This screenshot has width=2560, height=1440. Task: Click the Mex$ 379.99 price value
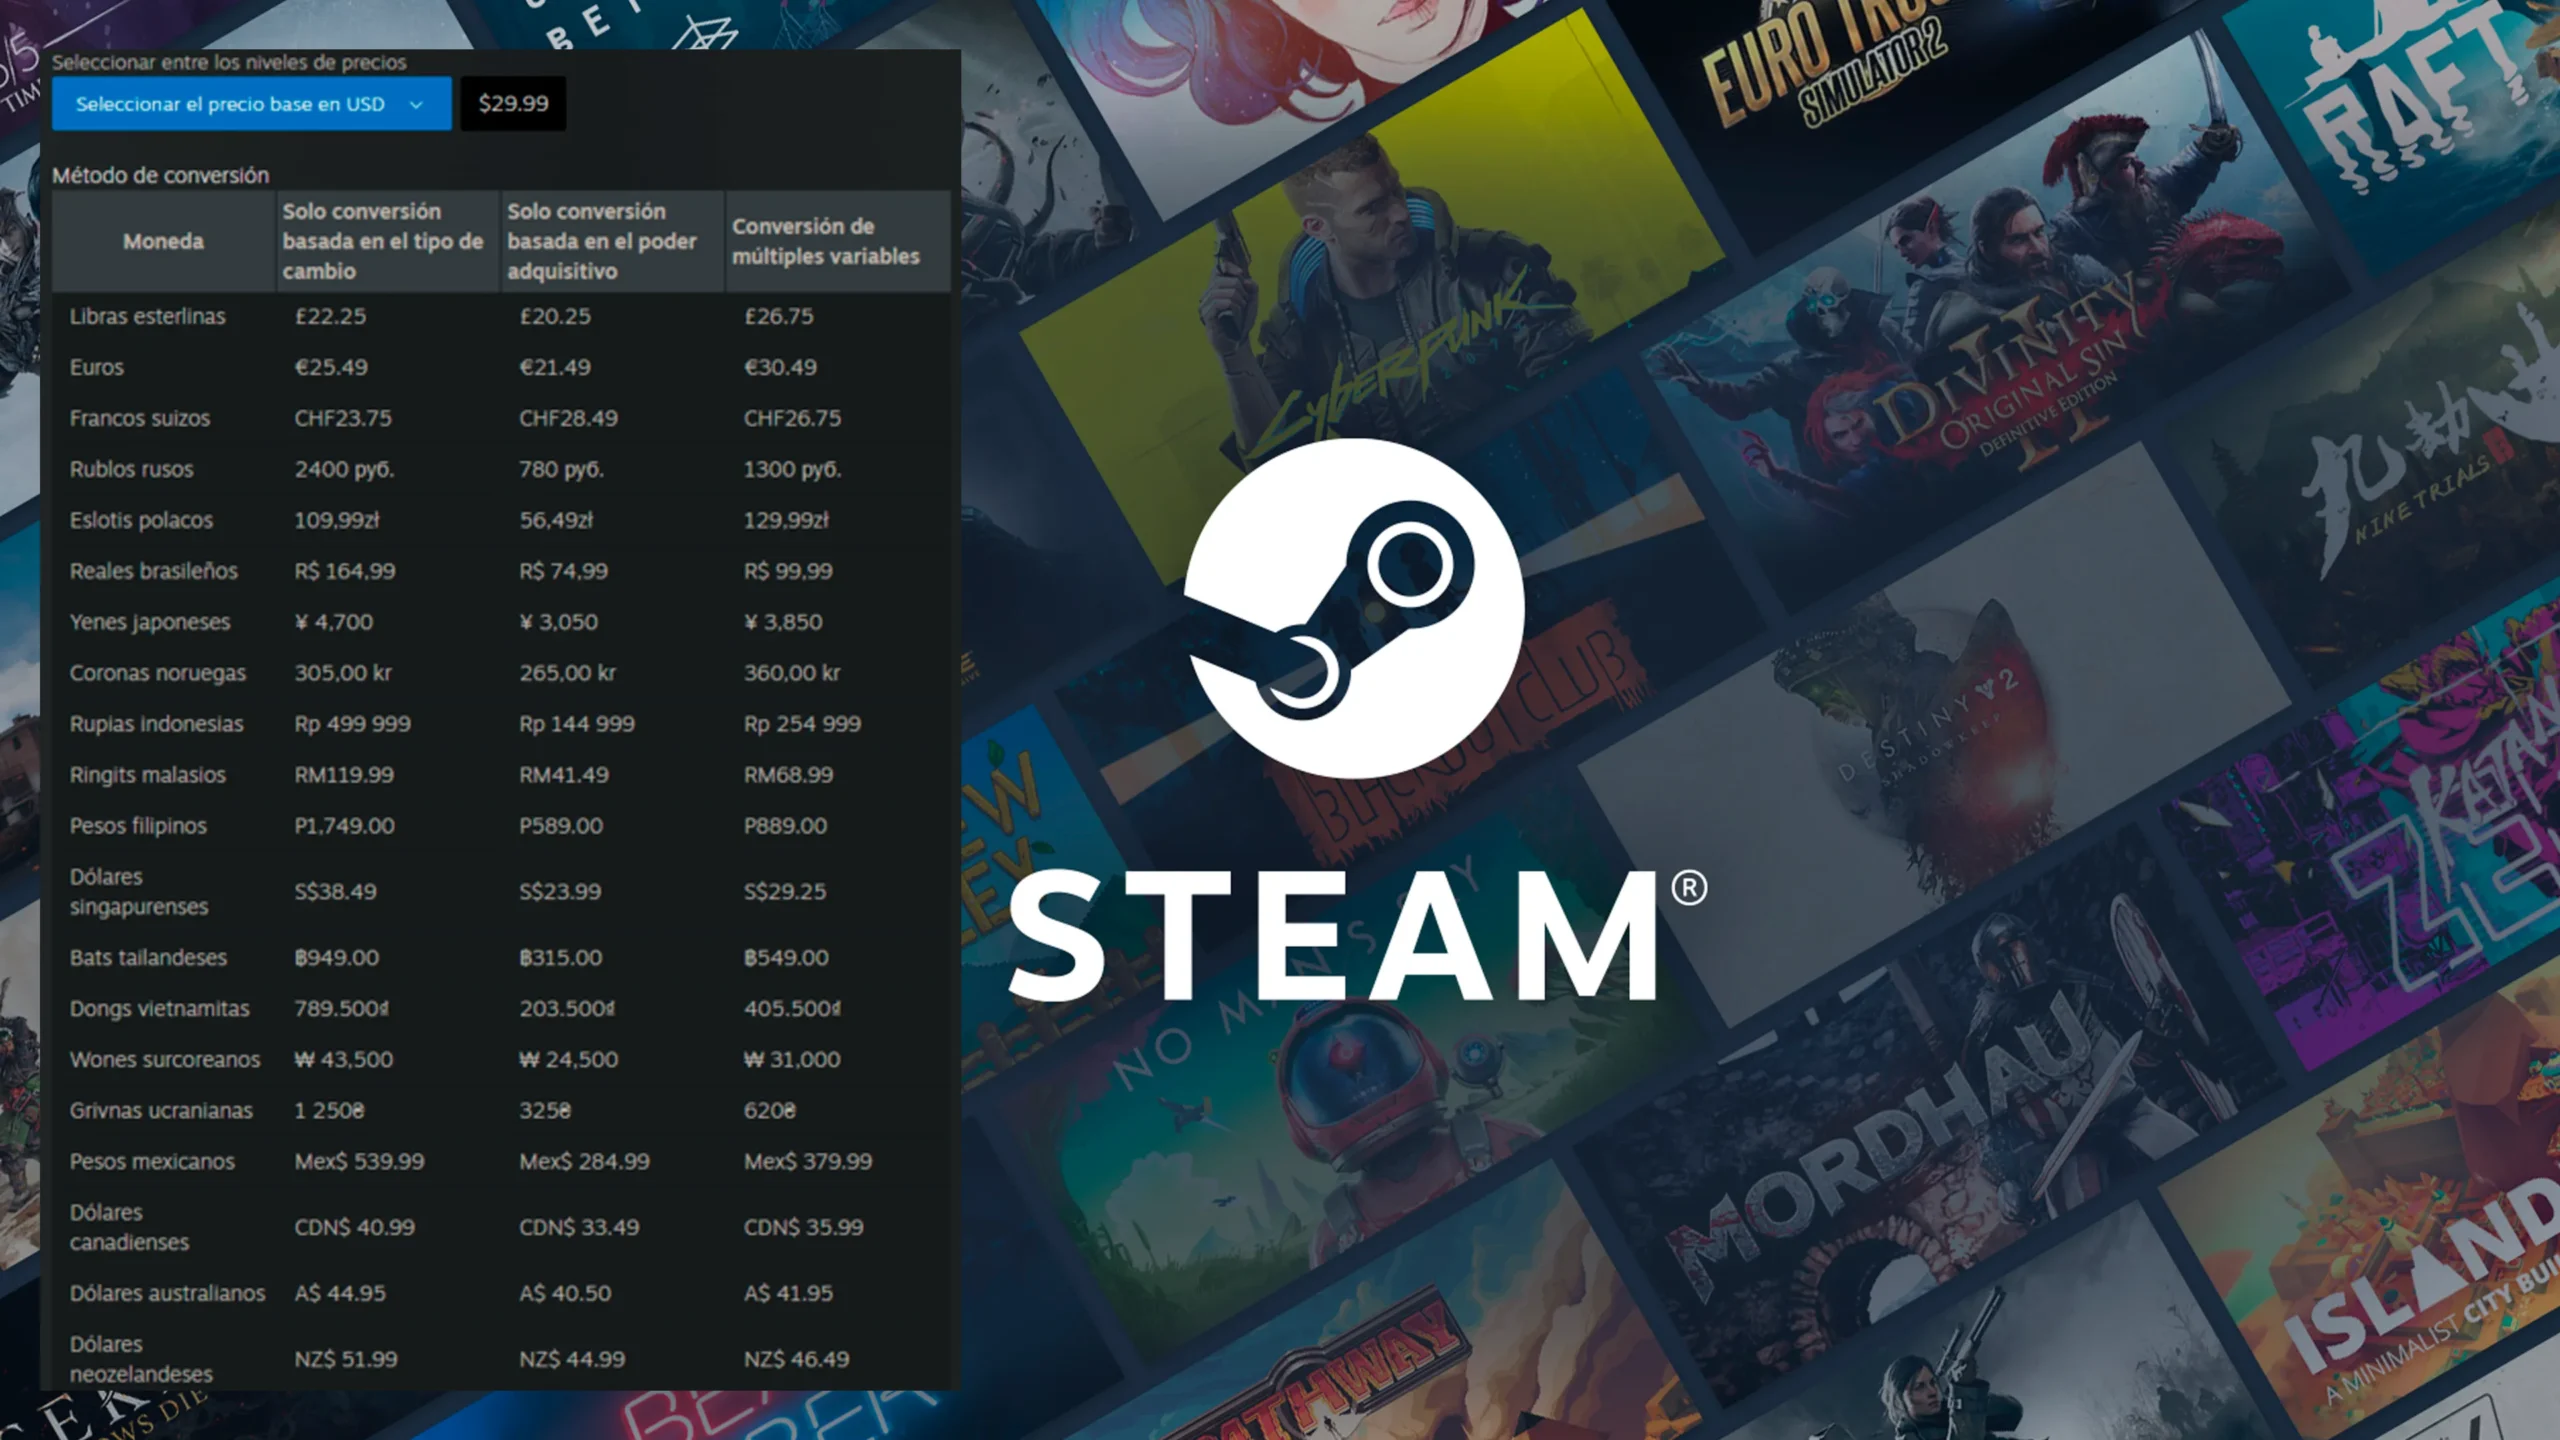click(x=806, y=1161)
